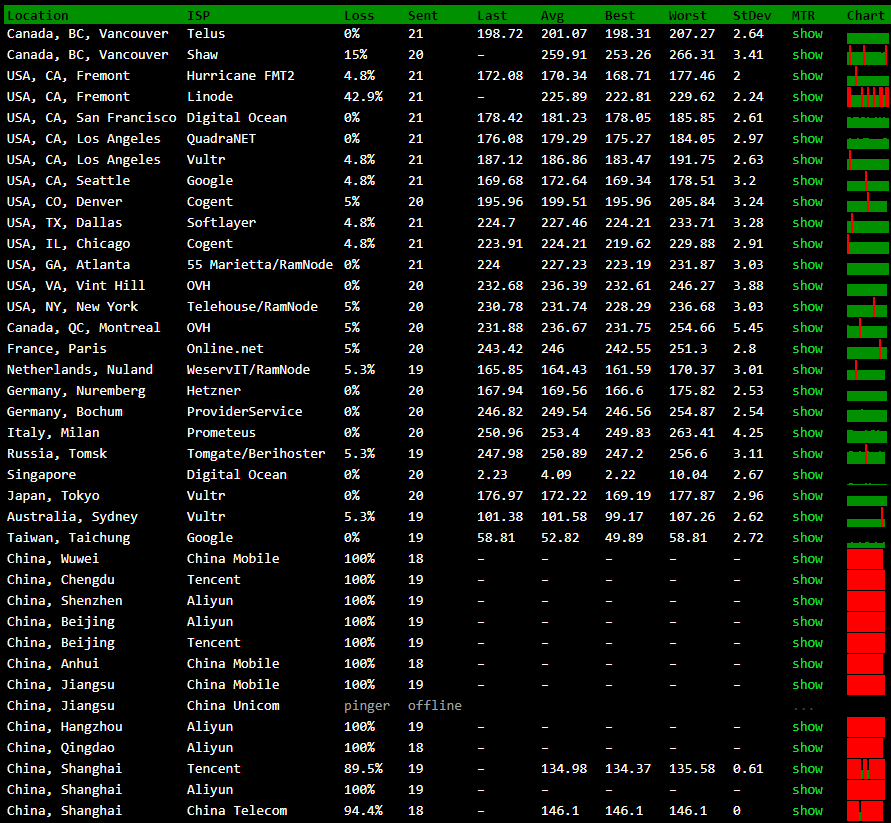Click the Location column header
The width and height of the screenshot is (891, 823).
pos(38,15)
